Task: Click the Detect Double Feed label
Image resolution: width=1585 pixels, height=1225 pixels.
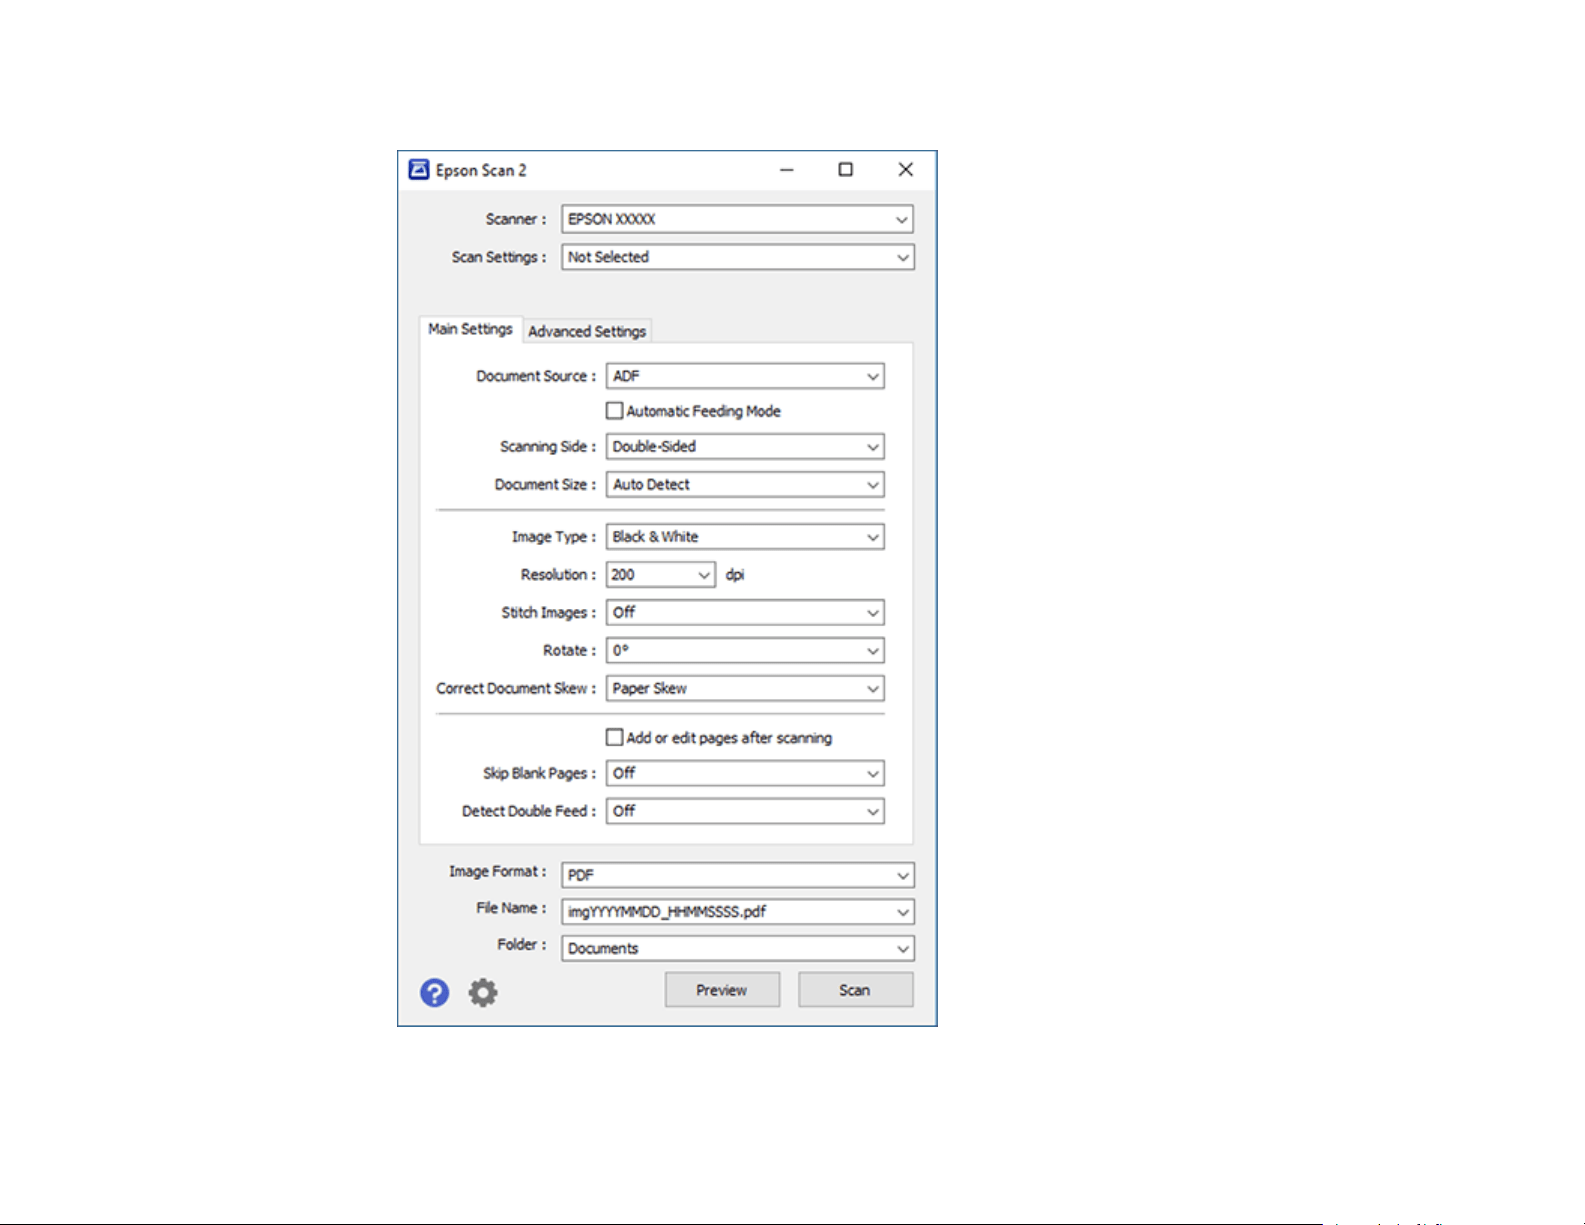Action: point(529,811)
